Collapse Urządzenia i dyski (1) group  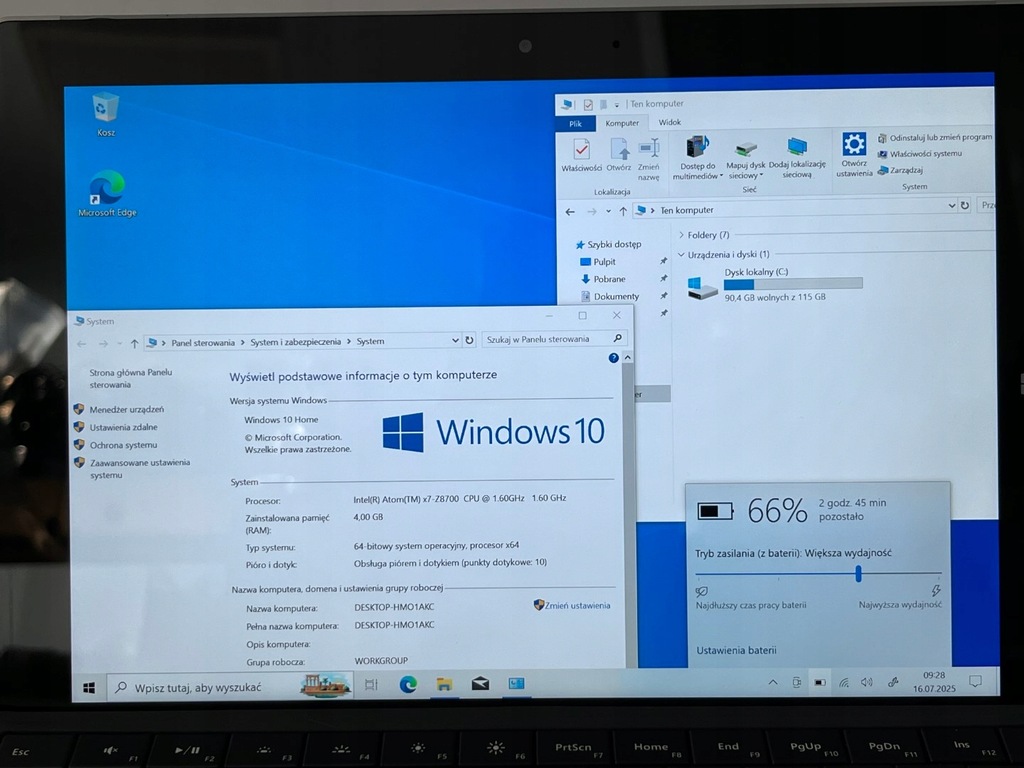pyautogui.click(x=681, y=255)
